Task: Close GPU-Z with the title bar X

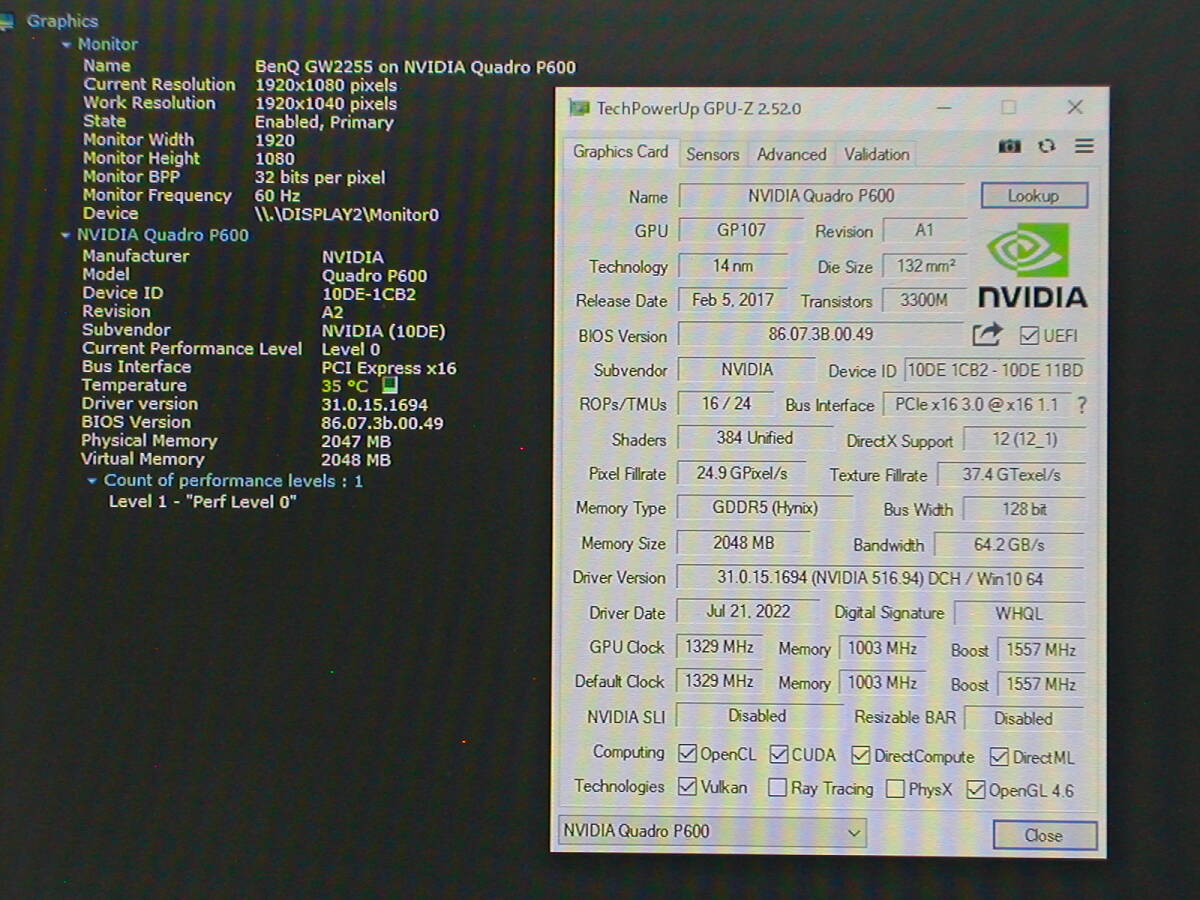Action: [x=1075, y=107]
